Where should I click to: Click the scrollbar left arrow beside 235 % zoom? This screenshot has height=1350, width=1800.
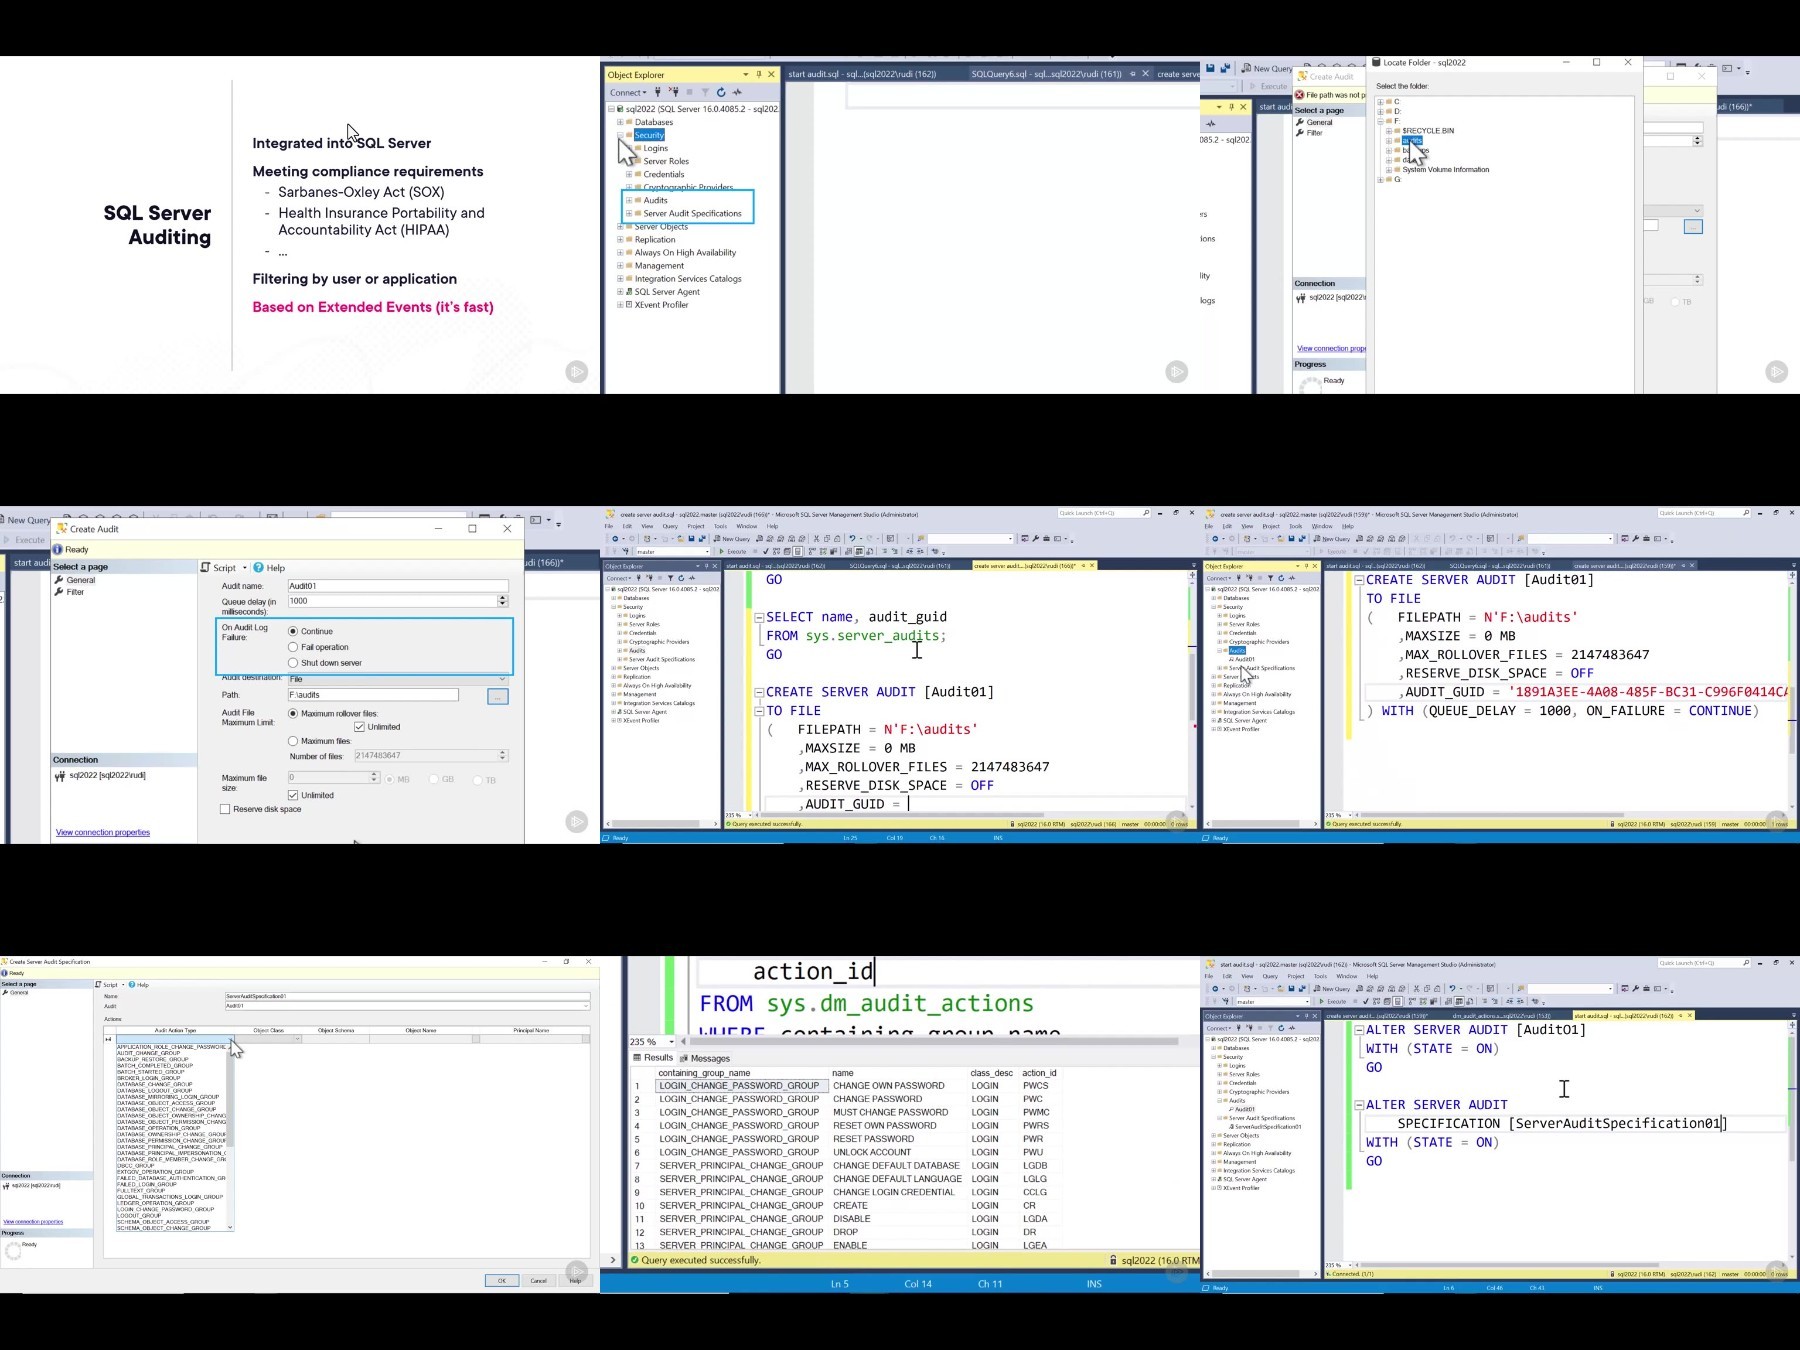[683, 1041]
